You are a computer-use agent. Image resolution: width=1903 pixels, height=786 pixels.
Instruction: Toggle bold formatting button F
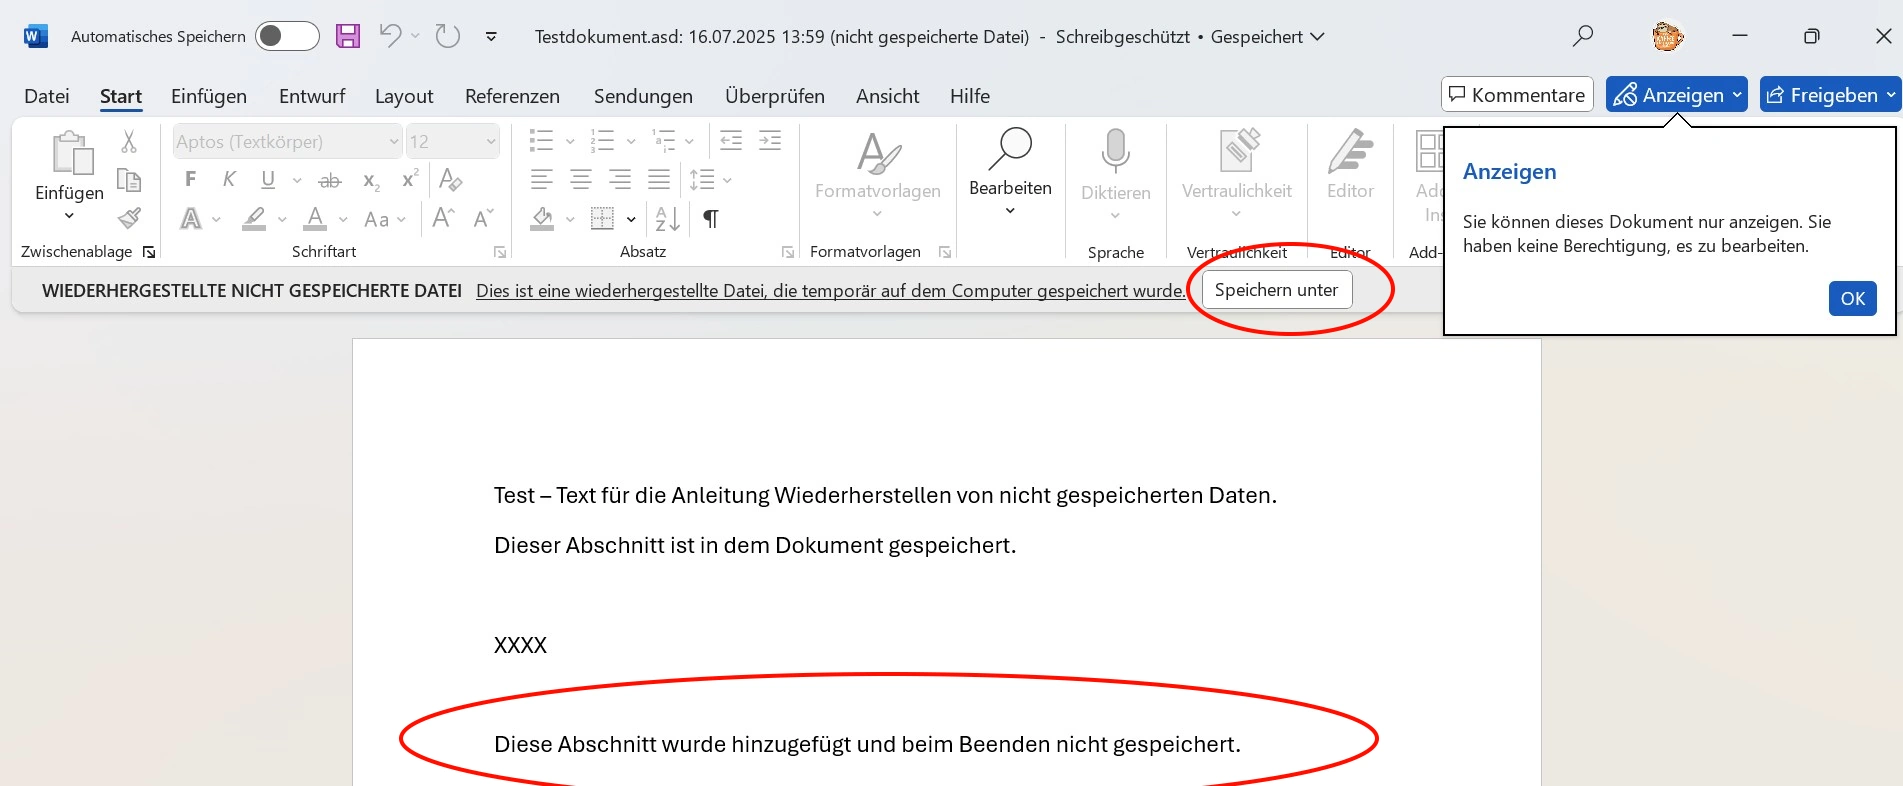click(x=191, y=180)
